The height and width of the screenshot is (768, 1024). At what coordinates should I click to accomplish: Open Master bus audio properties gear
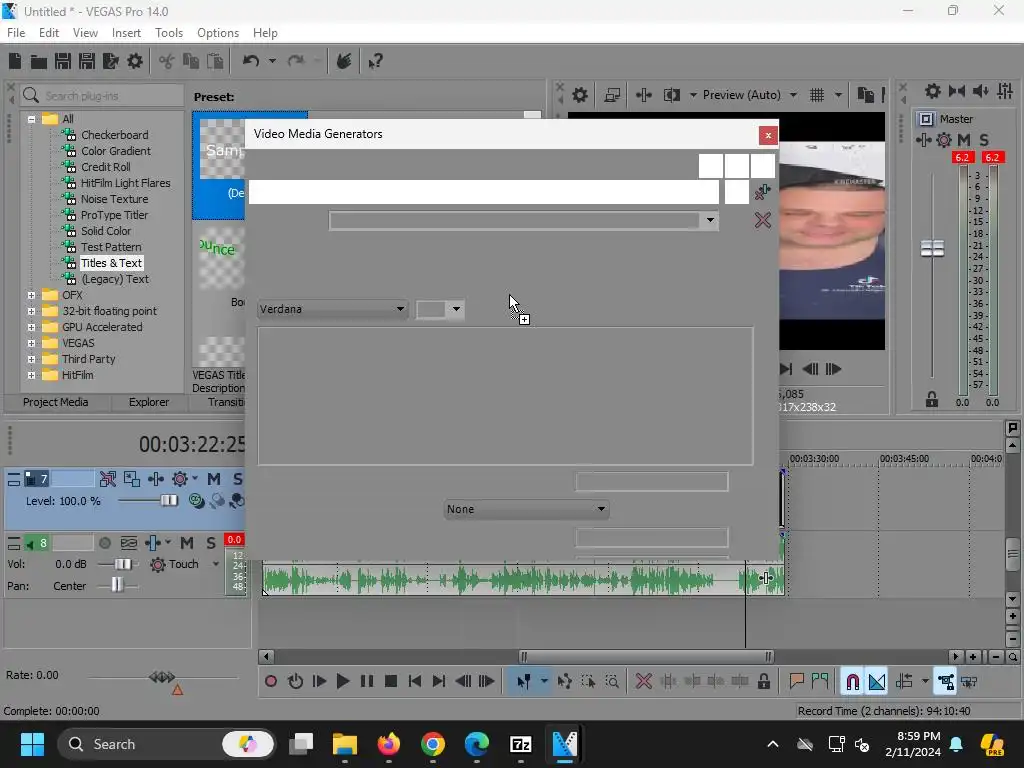click(x=933, y=91)
